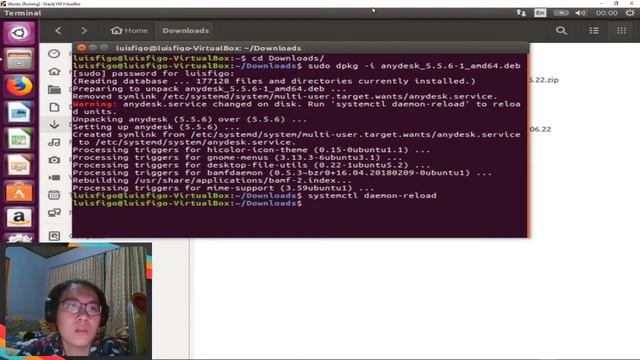Screen dimensions: 640x360
Task: Switch Files to list view
Action: (594, 31)
